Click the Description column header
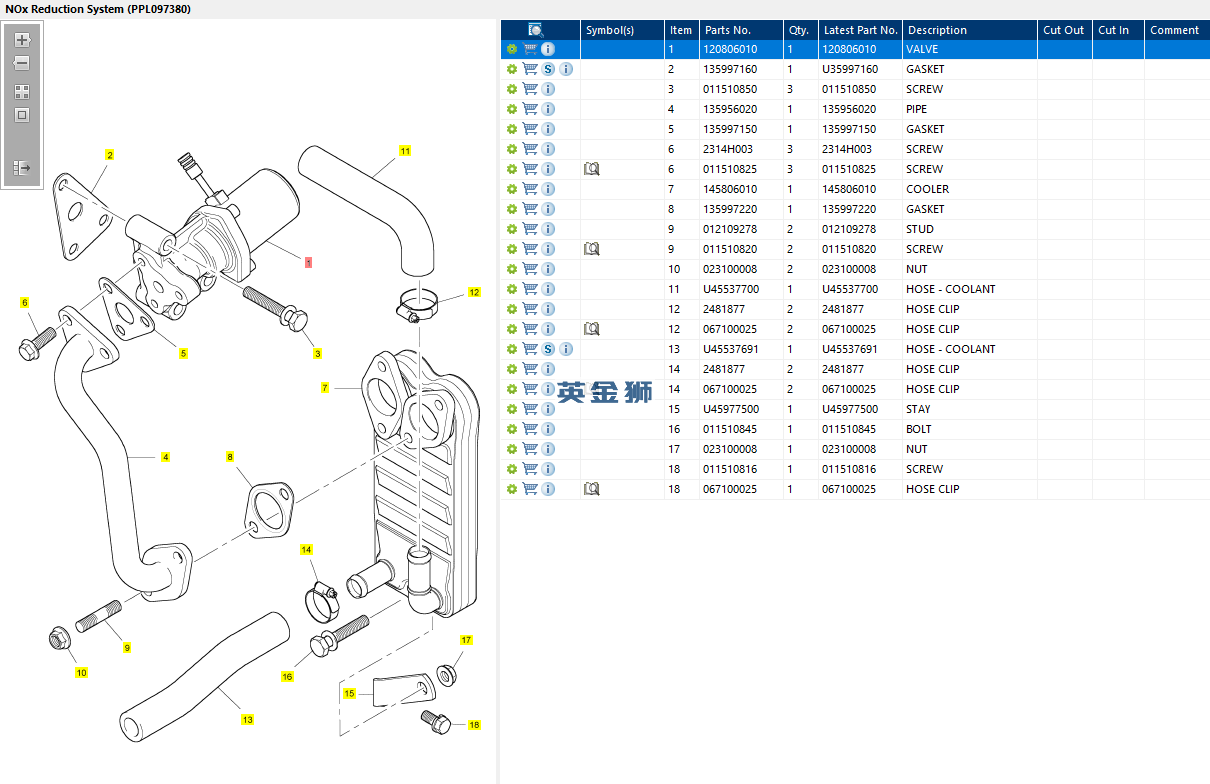 [x=937, y=30]
